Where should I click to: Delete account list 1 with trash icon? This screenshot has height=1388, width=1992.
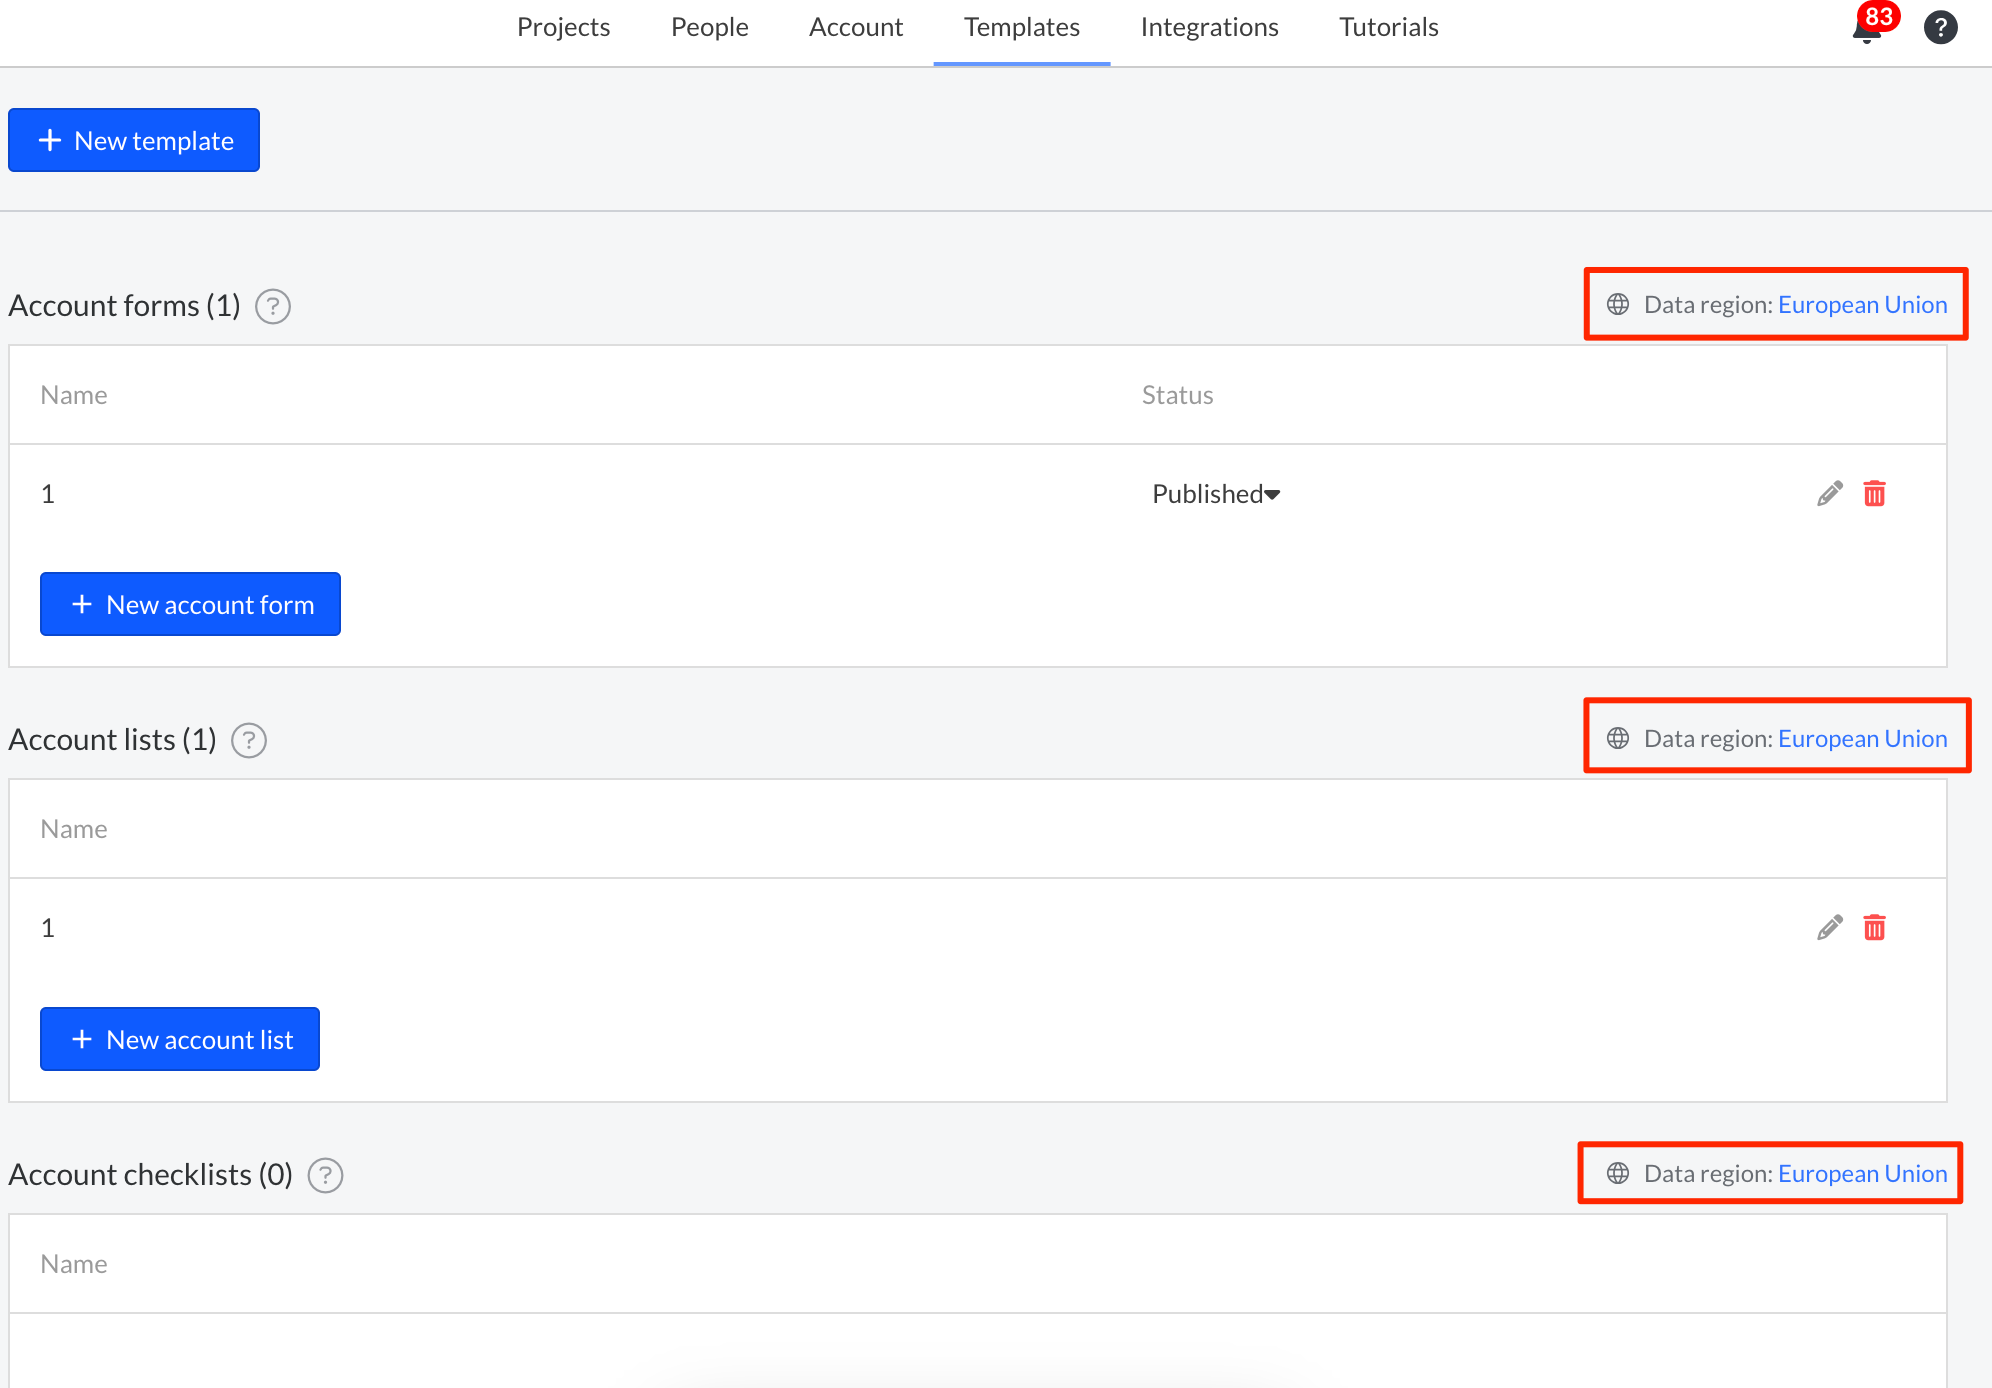click(x=1874, y=928)
